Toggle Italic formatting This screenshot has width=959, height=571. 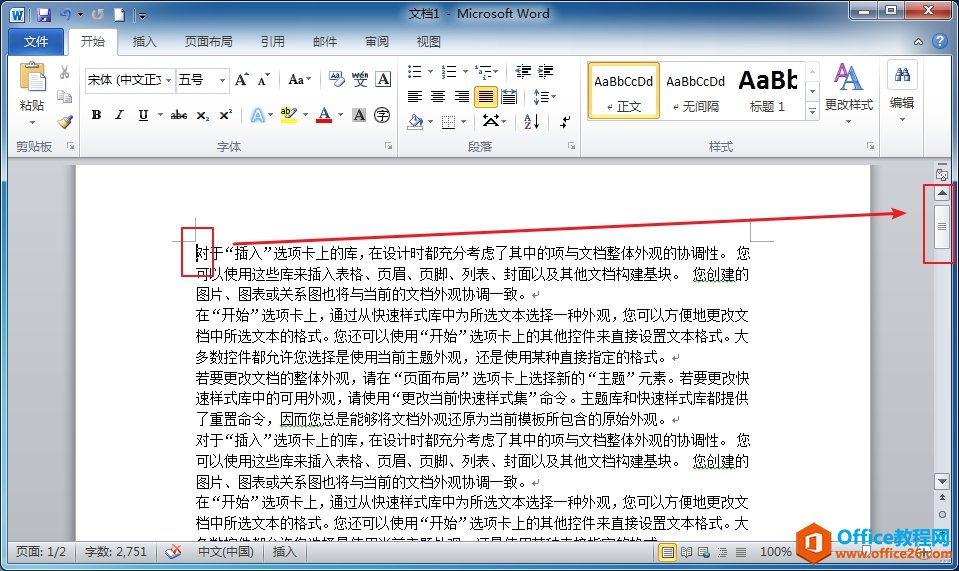pos(119,115)
